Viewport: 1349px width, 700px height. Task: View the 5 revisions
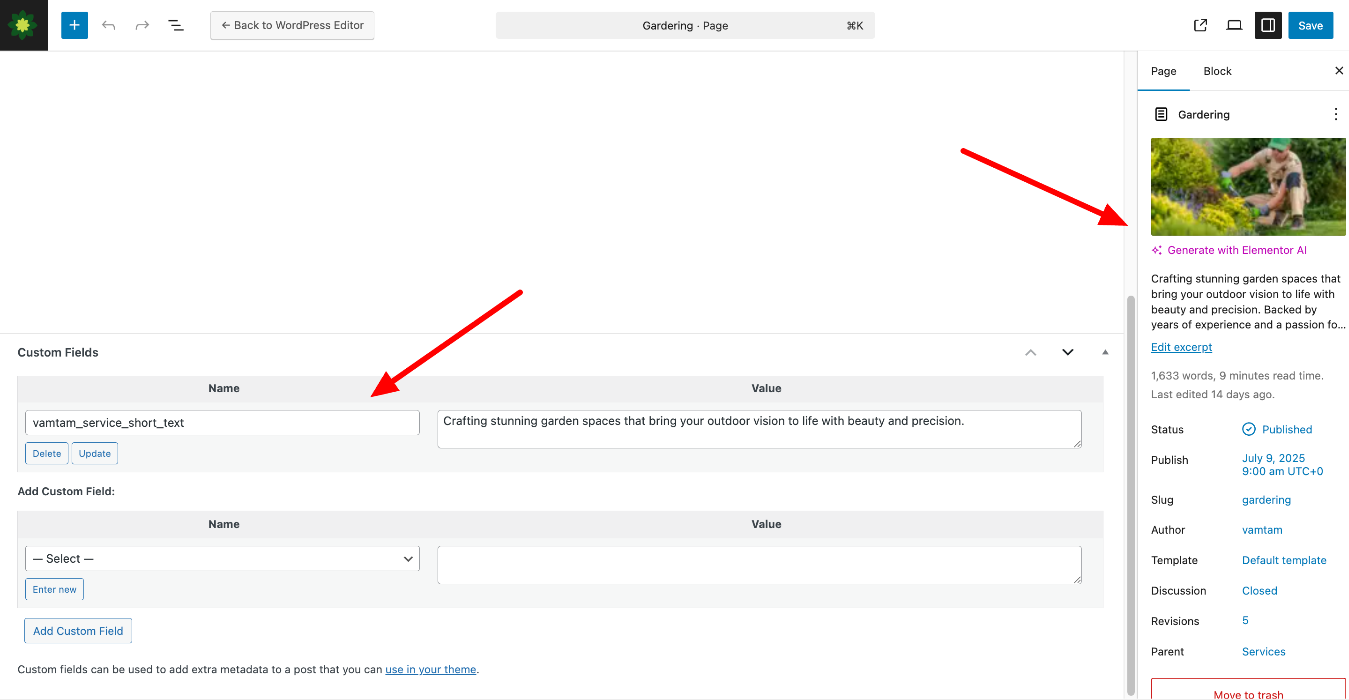[1245, 621]
